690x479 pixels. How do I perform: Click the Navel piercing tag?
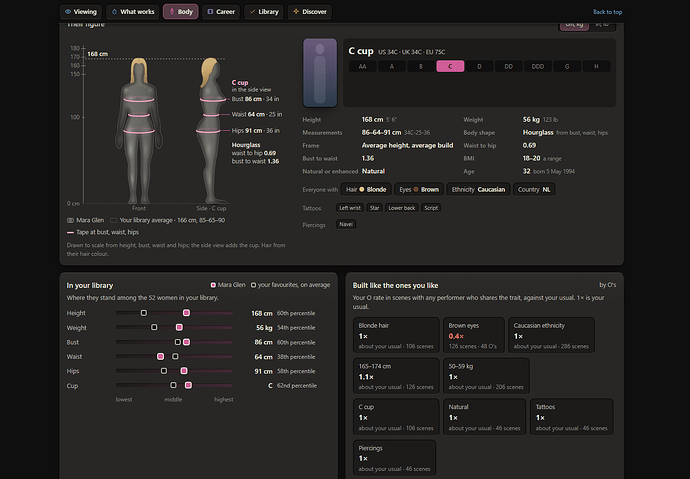[346, 224]
